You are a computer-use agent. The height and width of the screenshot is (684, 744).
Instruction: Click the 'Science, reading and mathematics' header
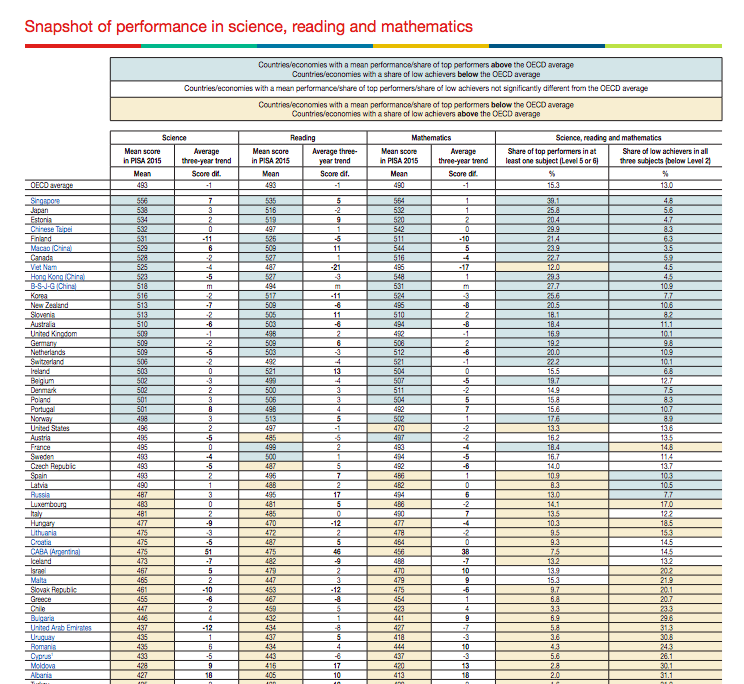tap(620, 138)
